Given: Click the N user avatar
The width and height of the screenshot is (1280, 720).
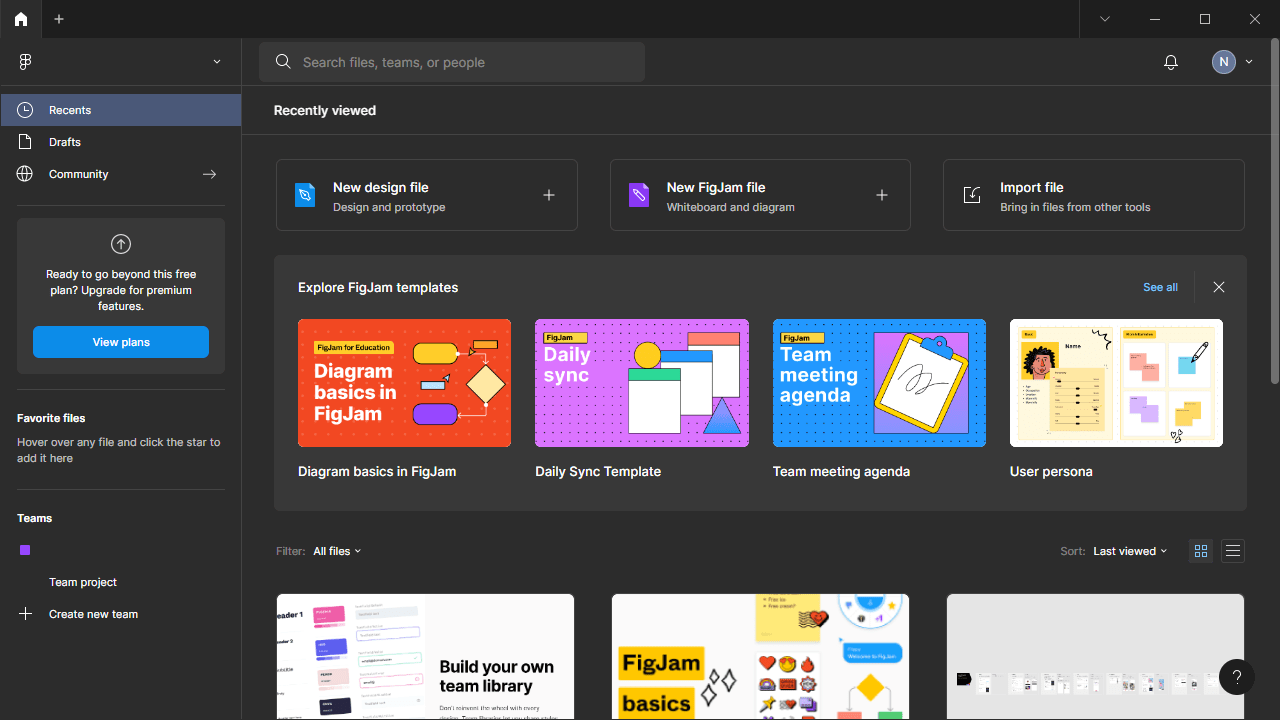Looking at the screenshot, I should click(1224, 62).
